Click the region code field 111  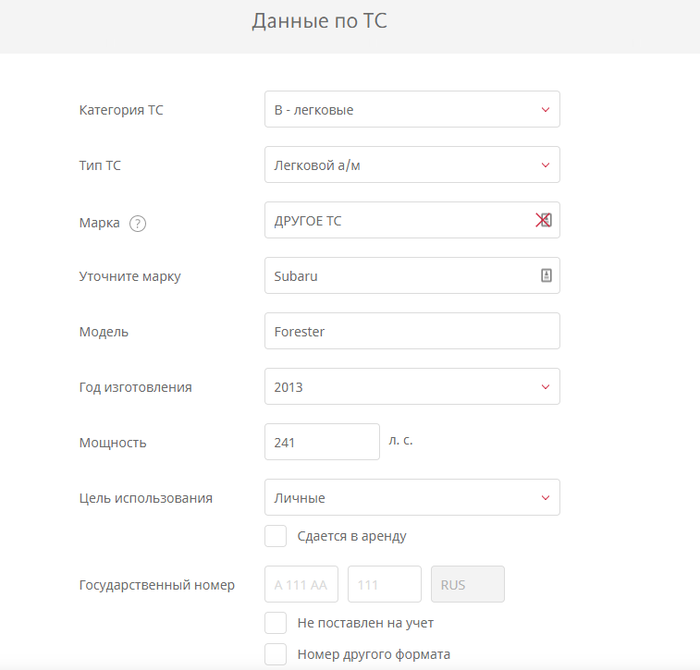point(384,585)
